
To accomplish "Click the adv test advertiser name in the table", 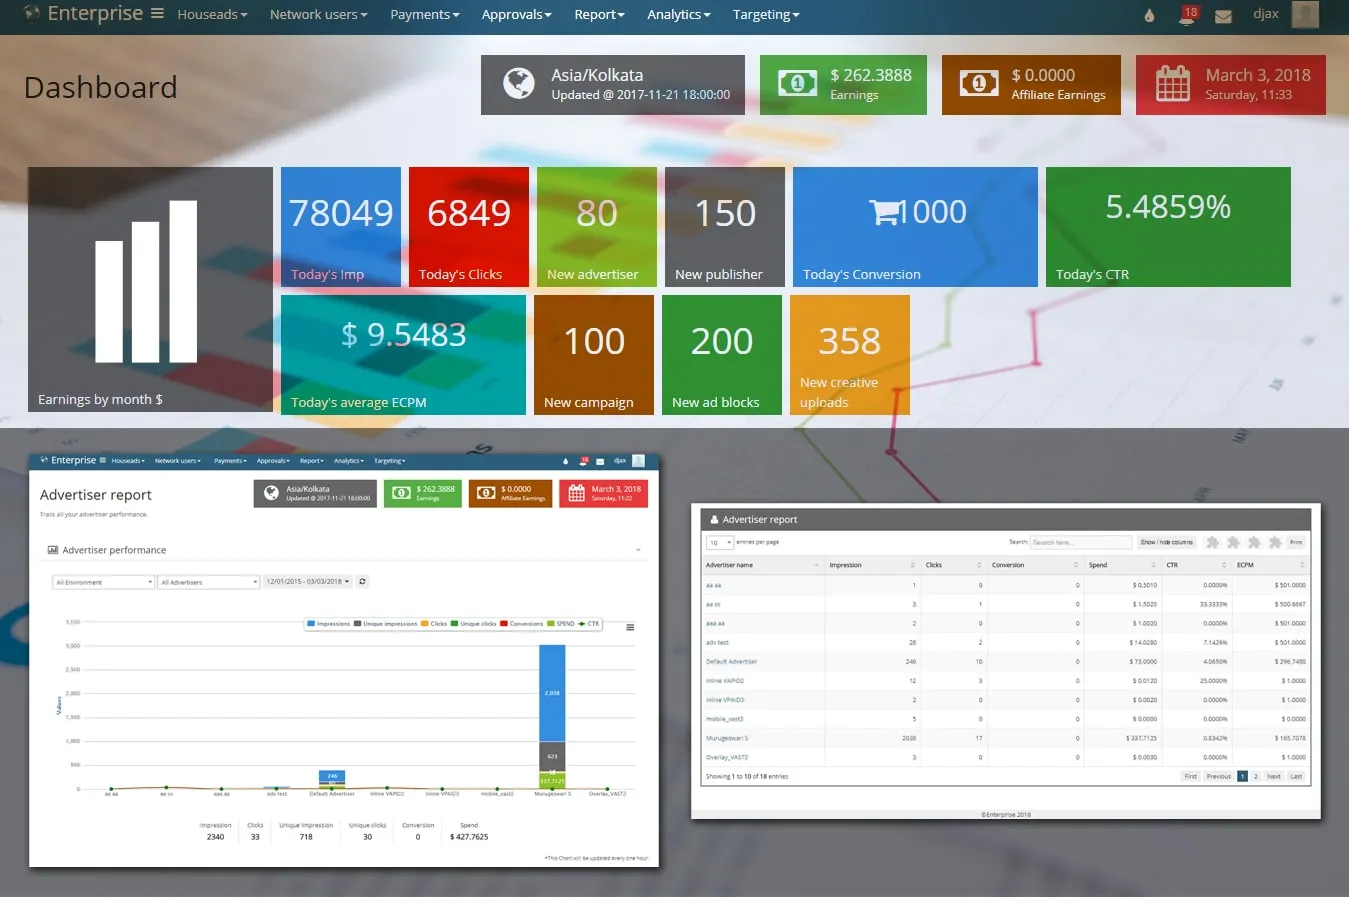I will tap(717, 643).
